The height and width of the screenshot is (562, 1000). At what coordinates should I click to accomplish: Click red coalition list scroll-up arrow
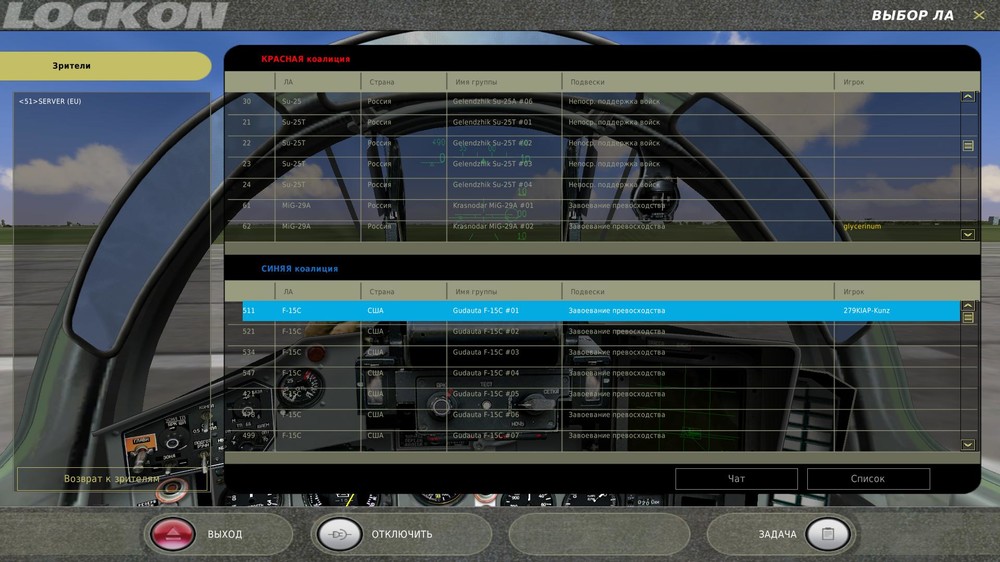click(967, 97)
